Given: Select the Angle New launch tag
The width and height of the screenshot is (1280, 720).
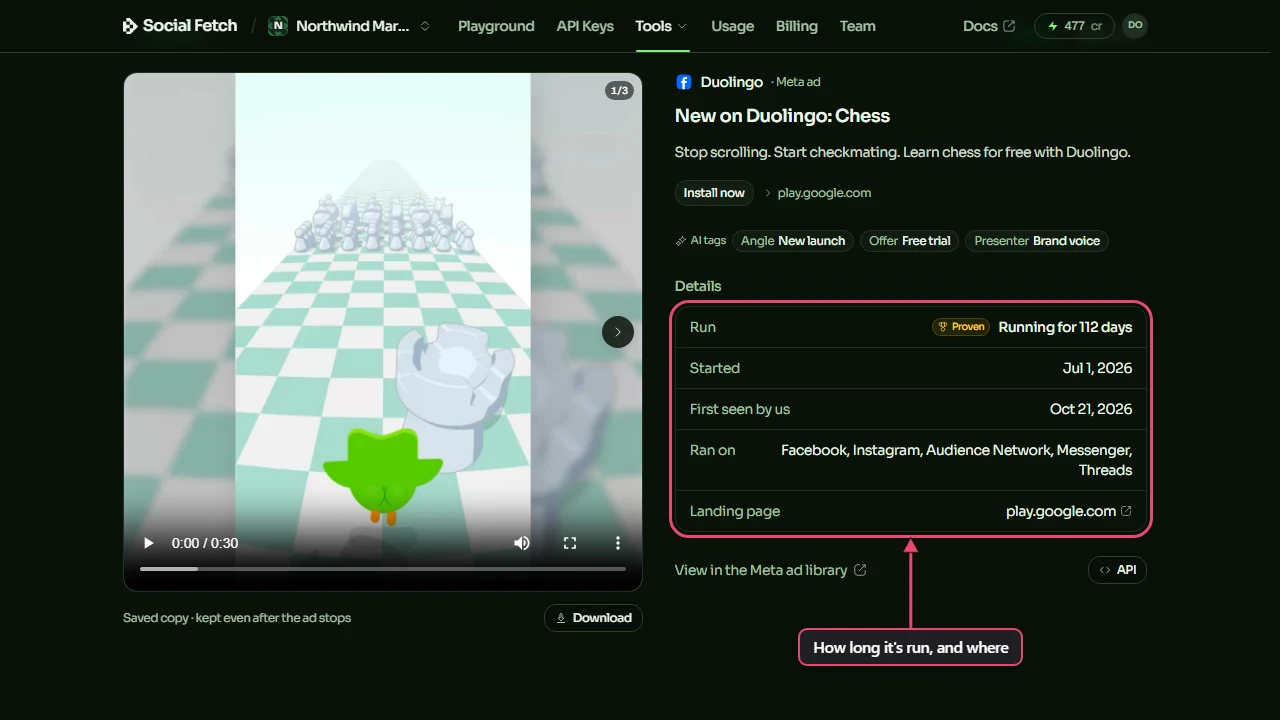Looking at the screenshot, I should click(793, 241).
